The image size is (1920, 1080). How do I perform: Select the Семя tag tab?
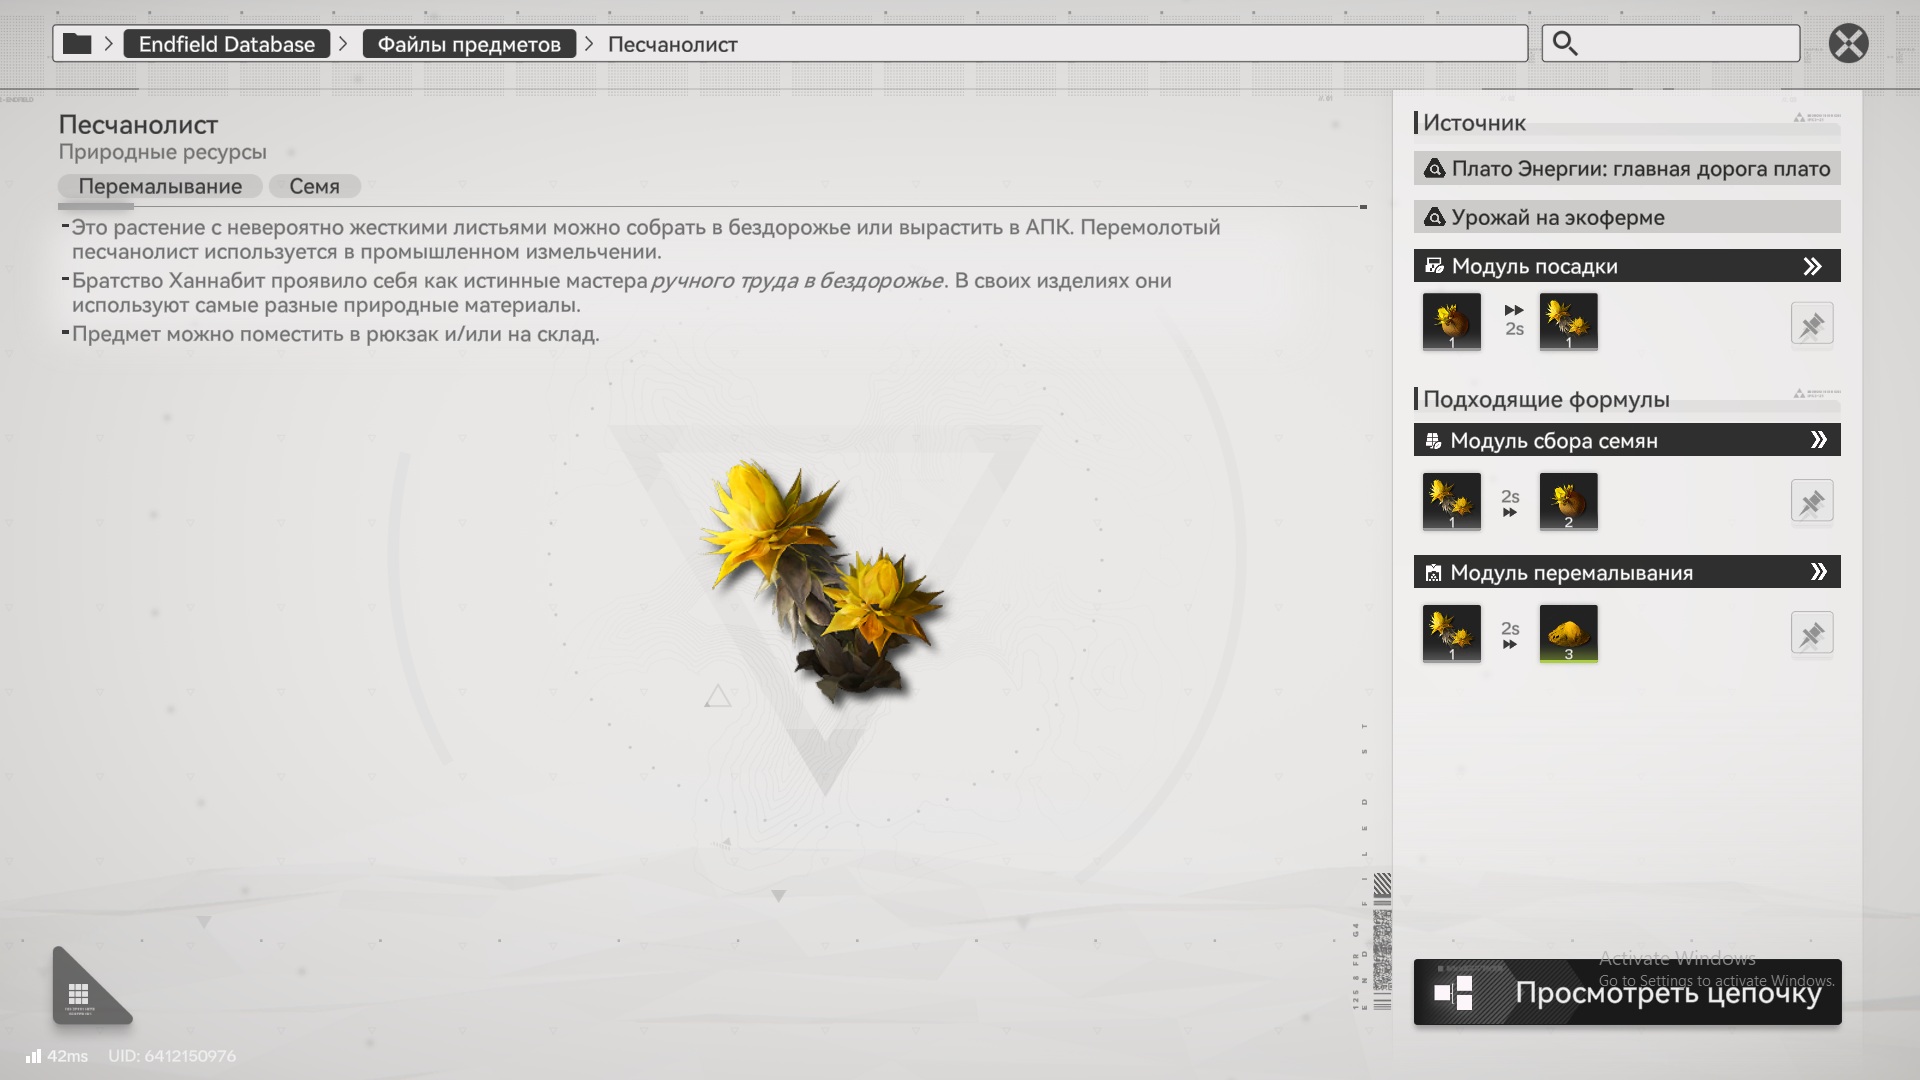click(x=314, y=187)
